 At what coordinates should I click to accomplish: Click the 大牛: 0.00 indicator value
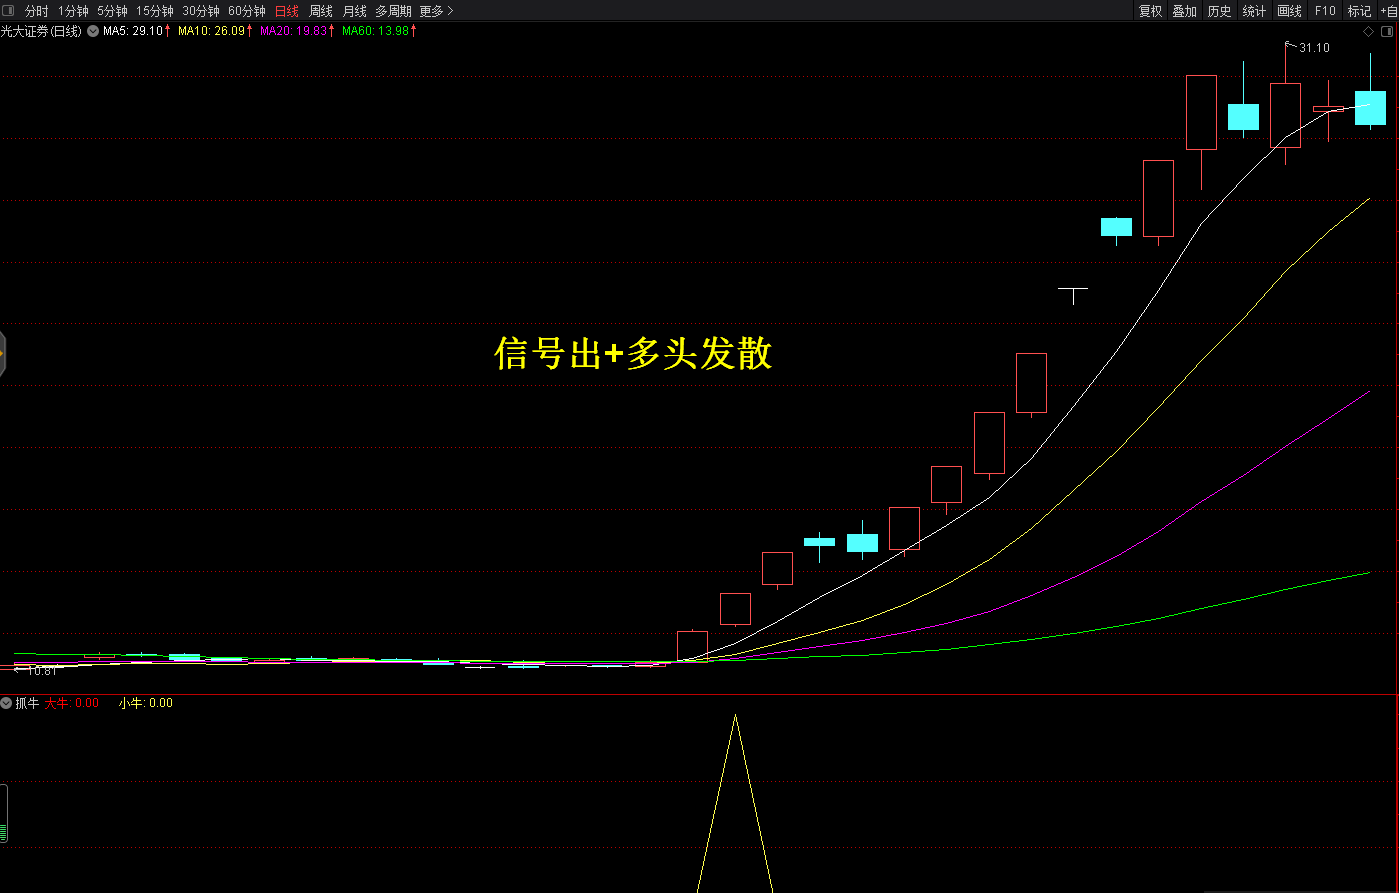[x=71, y=703]
